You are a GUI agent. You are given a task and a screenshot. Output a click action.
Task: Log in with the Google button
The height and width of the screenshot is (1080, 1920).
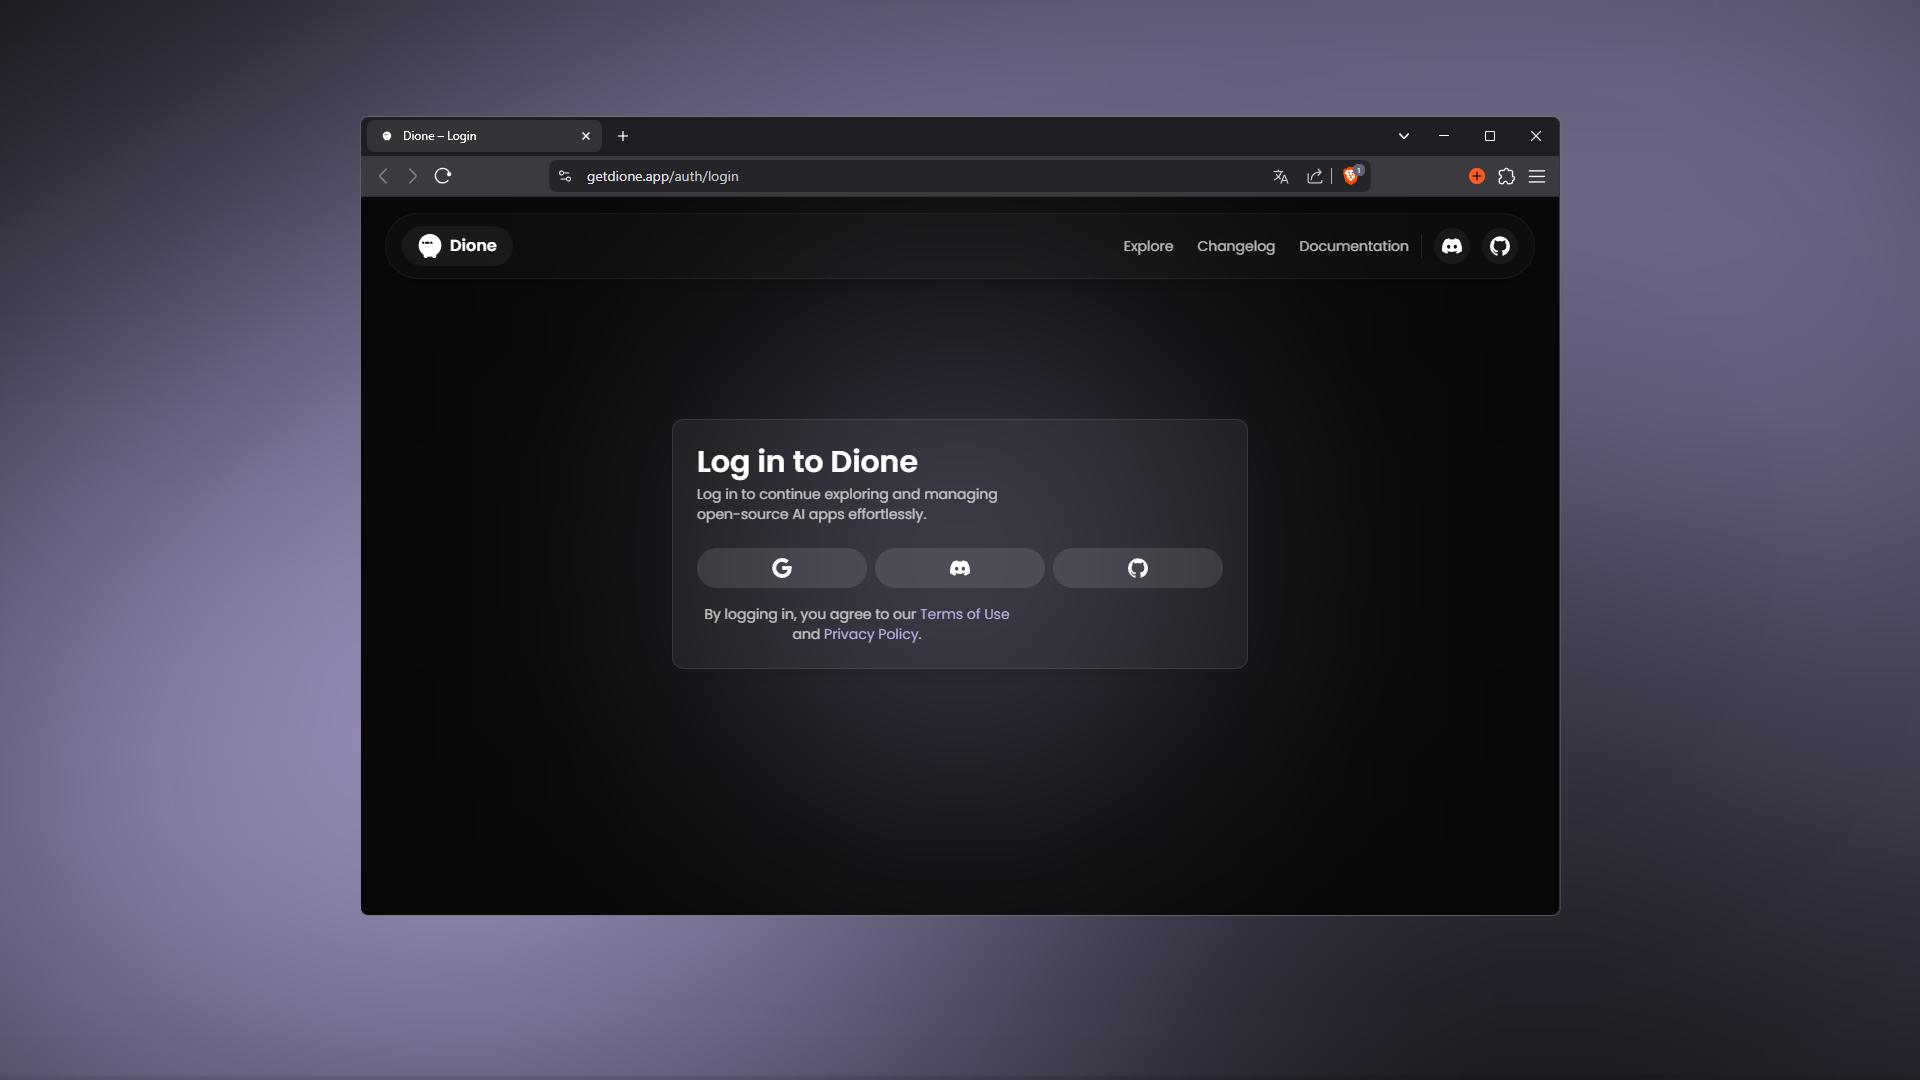pyautogui.click(x=781, y=568)
